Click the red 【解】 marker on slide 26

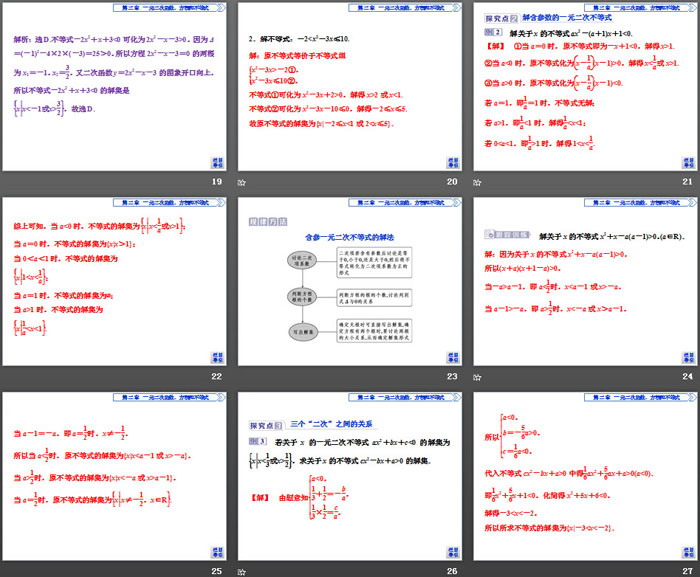click(x=260, y=498)
